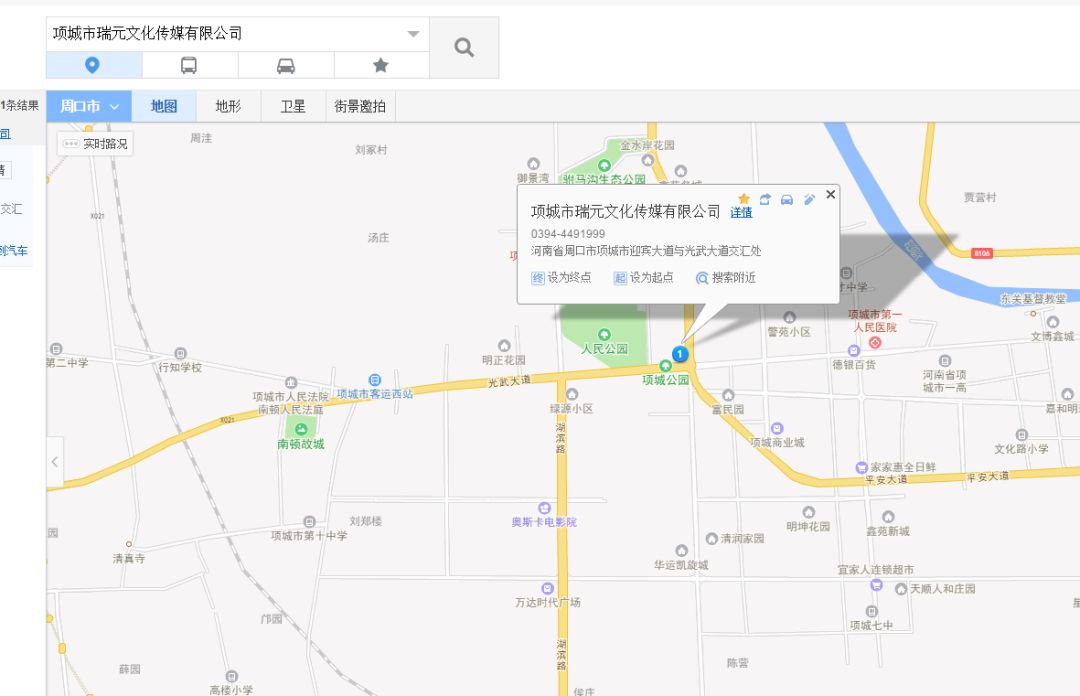The height and width of the screenshot is (696, 1080).
Task: Click 德银百货 store icon
Action: click(854, 351)
